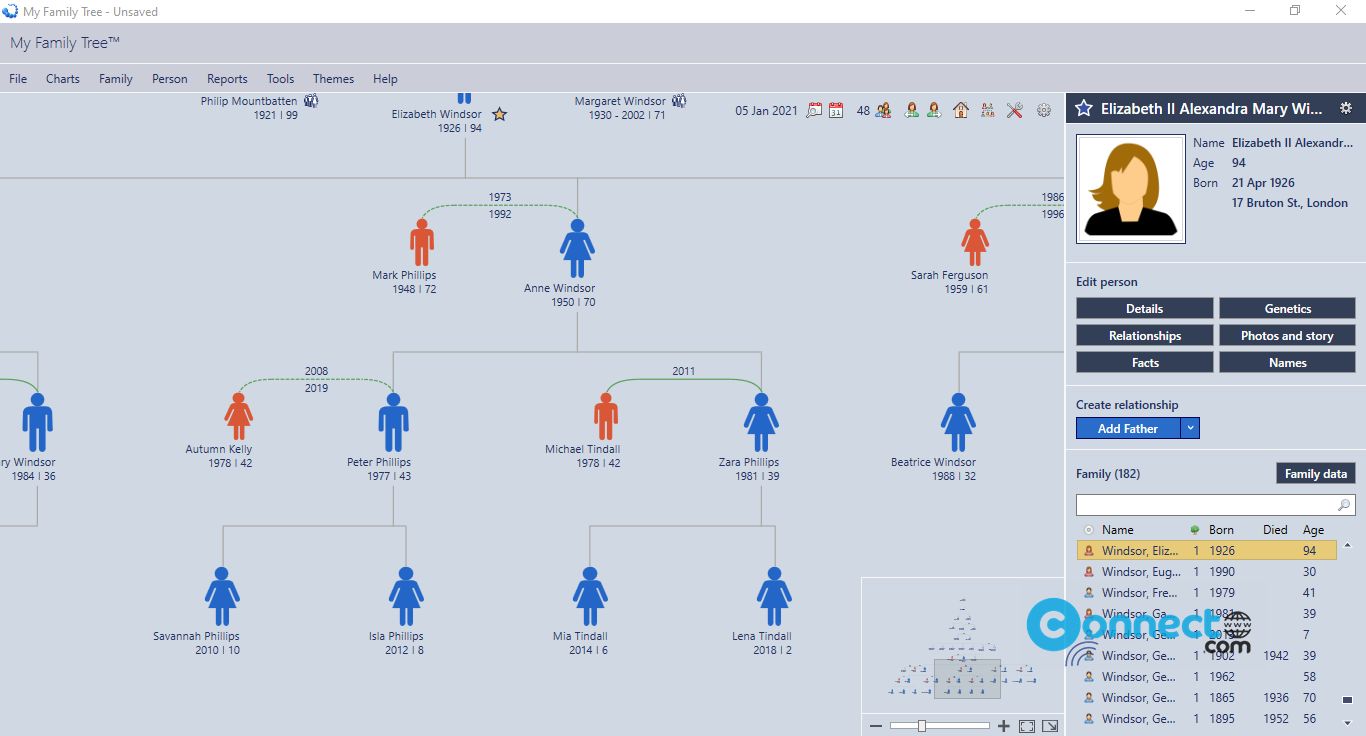This screenshot has width=1366, height=736.
Task: Open the family chart layout icon
Action: [x=987, y=110]
